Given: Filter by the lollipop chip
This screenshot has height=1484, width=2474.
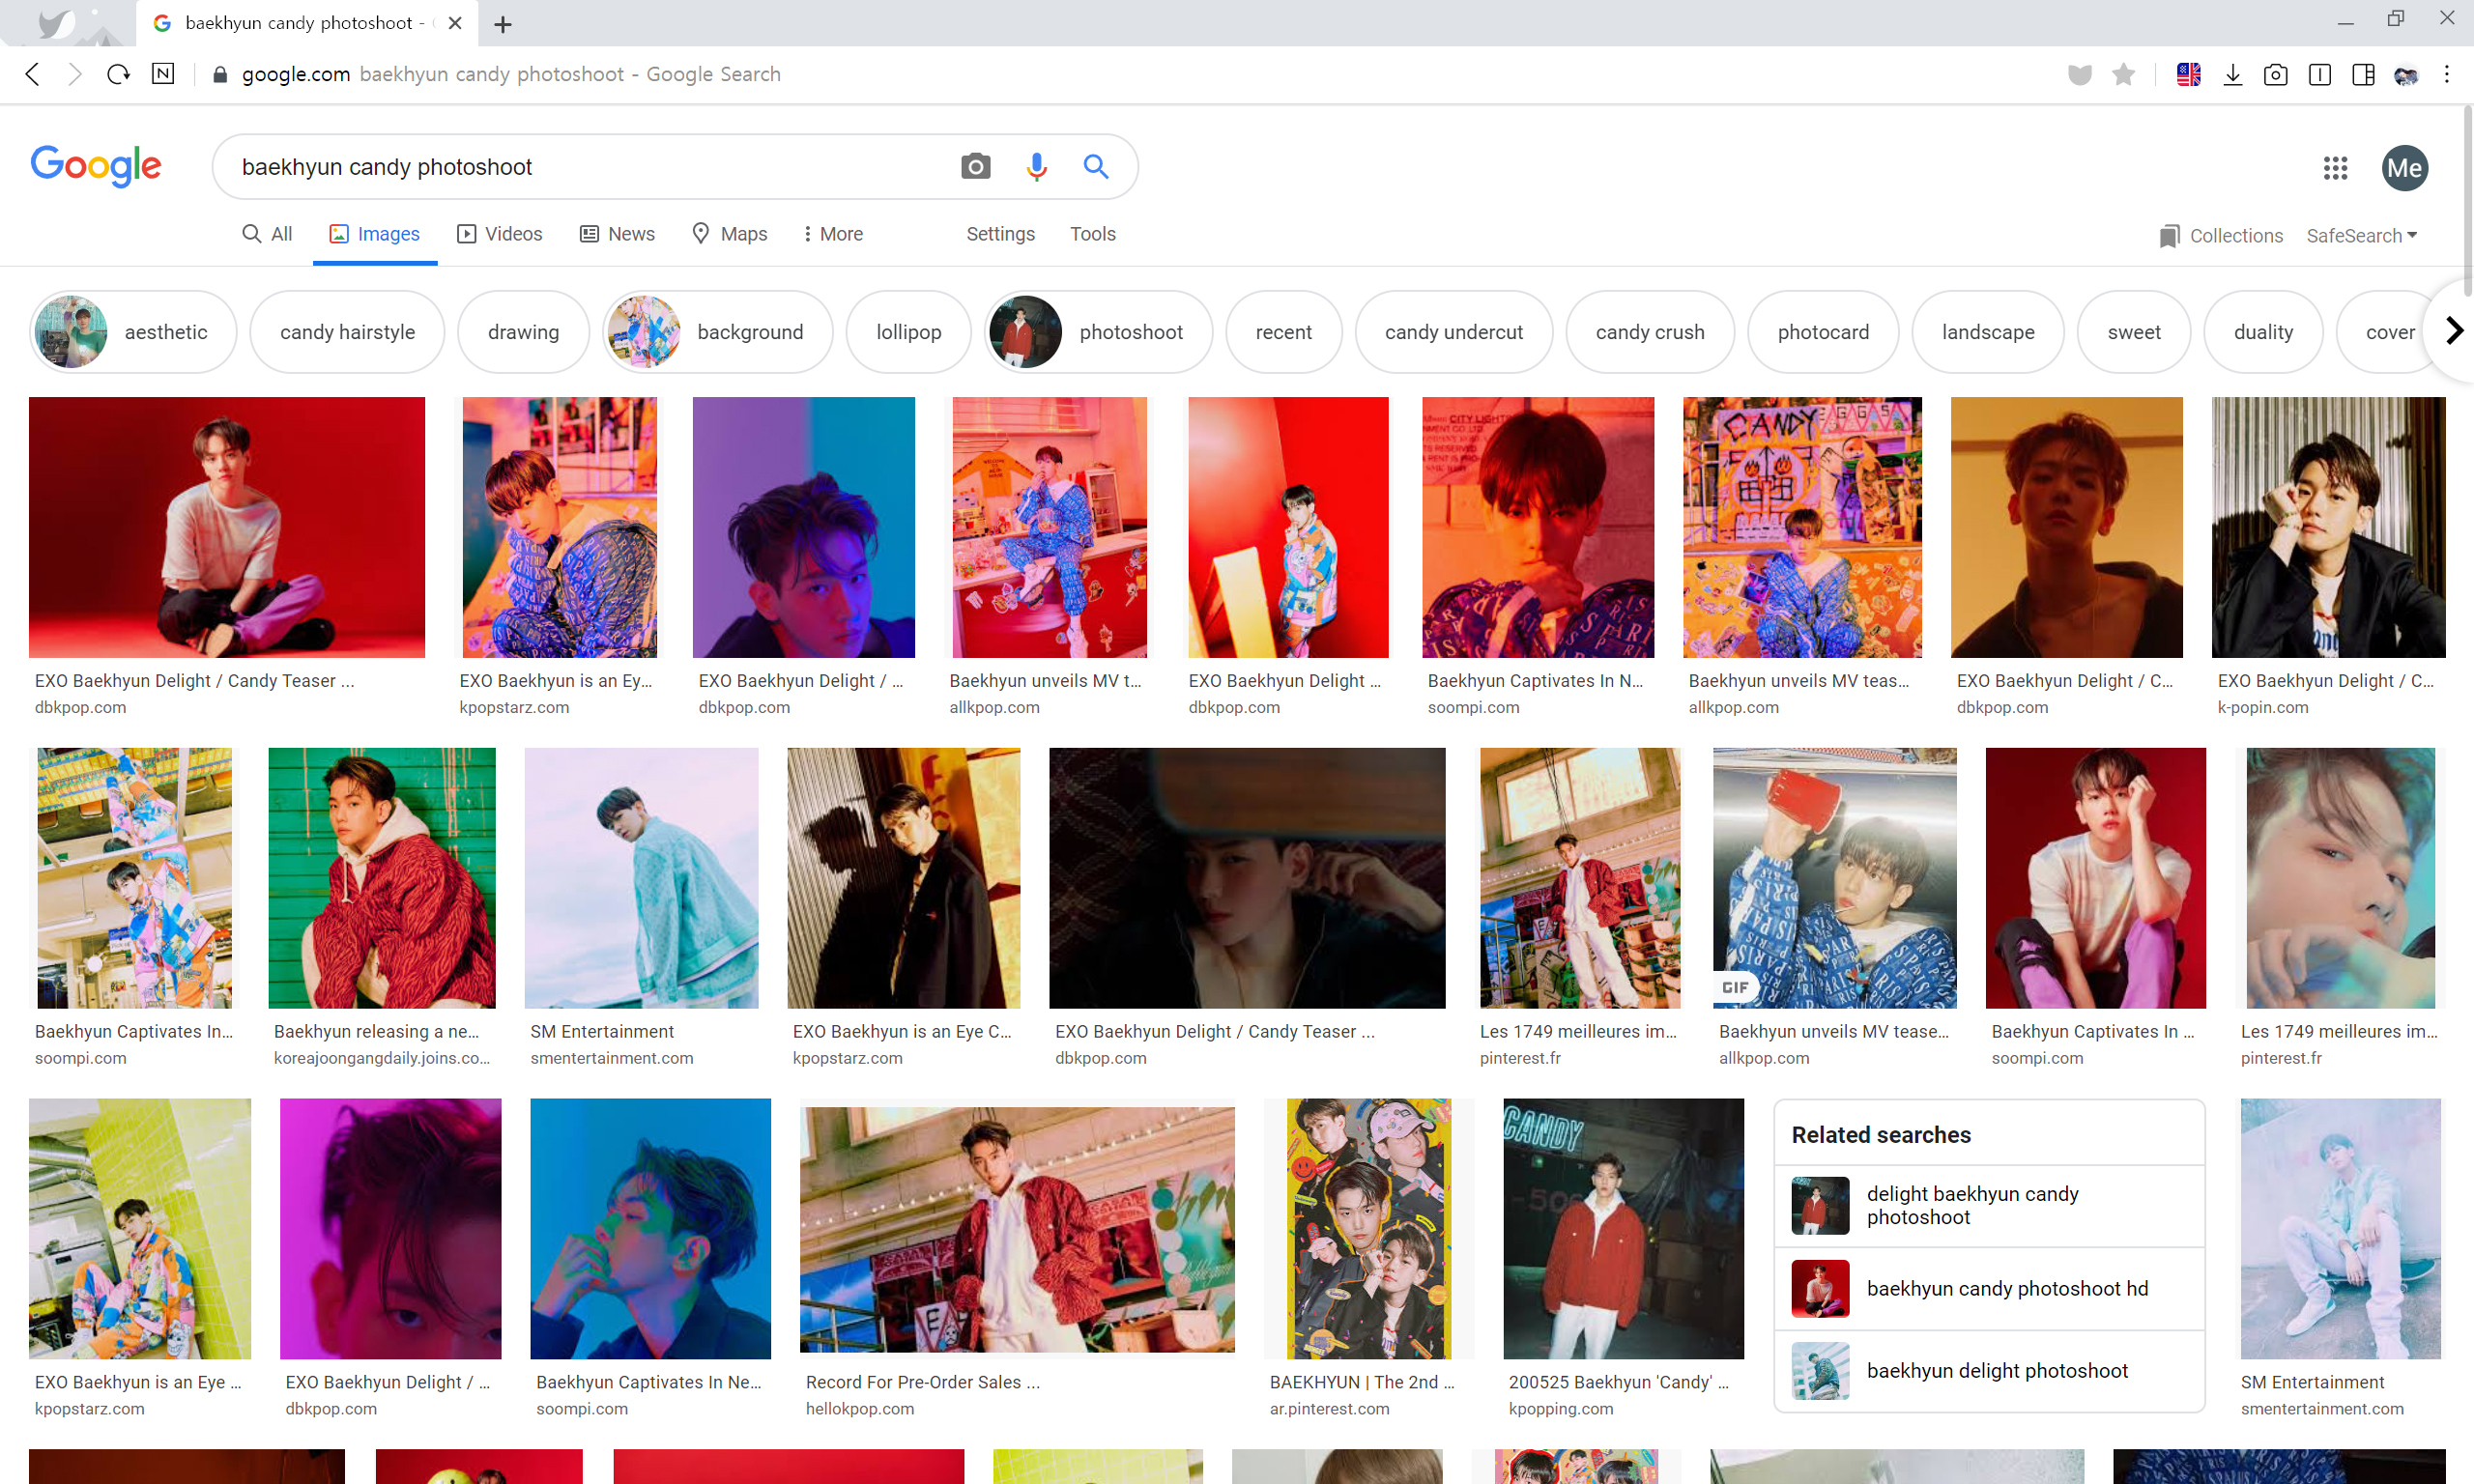Looking at the screenshot, I should pos(908,332).
